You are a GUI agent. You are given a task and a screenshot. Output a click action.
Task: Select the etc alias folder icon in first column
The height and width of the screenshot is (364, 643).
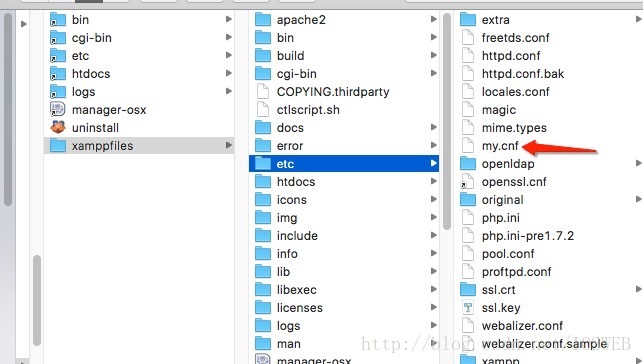pyautogui.click(x=58, y=56)
